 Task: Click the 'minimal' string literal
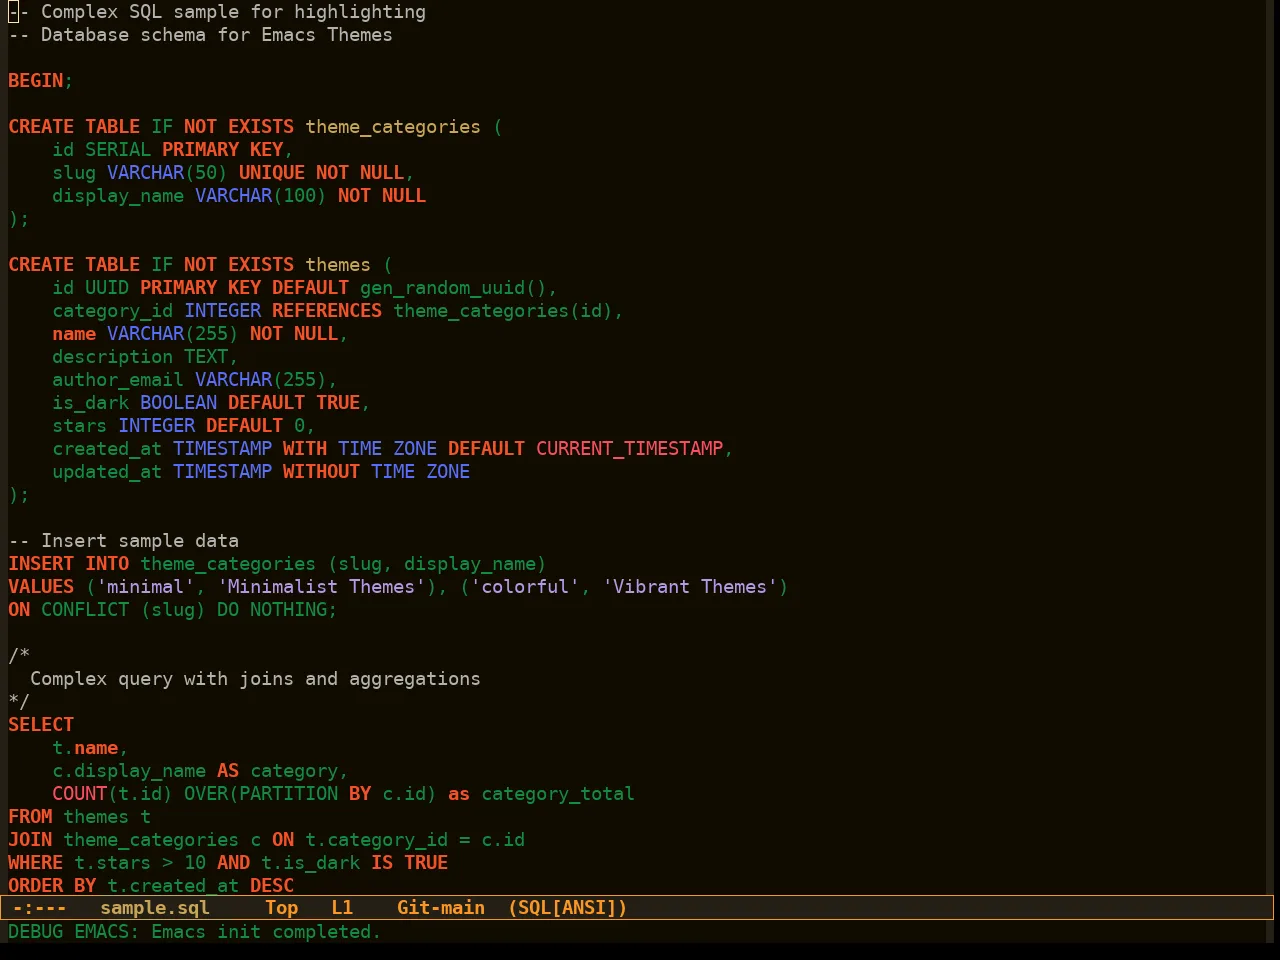pos(145,587)
